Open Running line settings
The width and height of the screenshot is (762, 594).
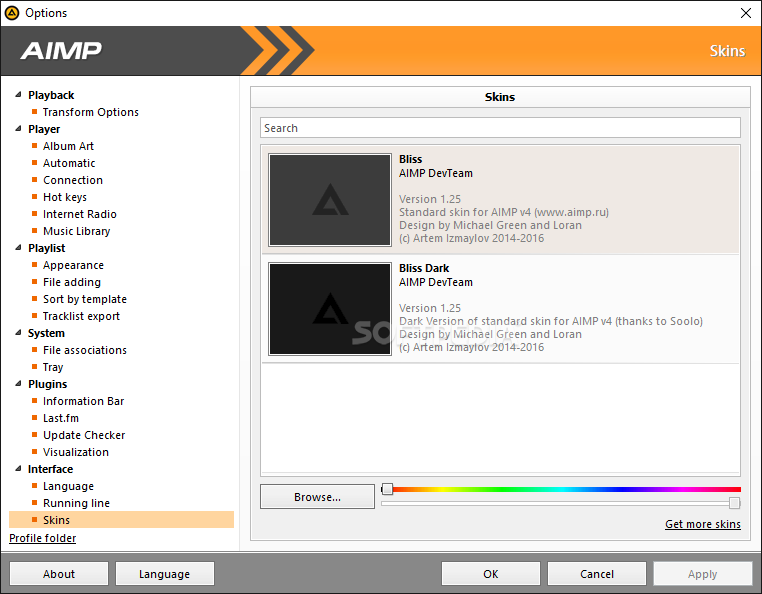(76, 504)
